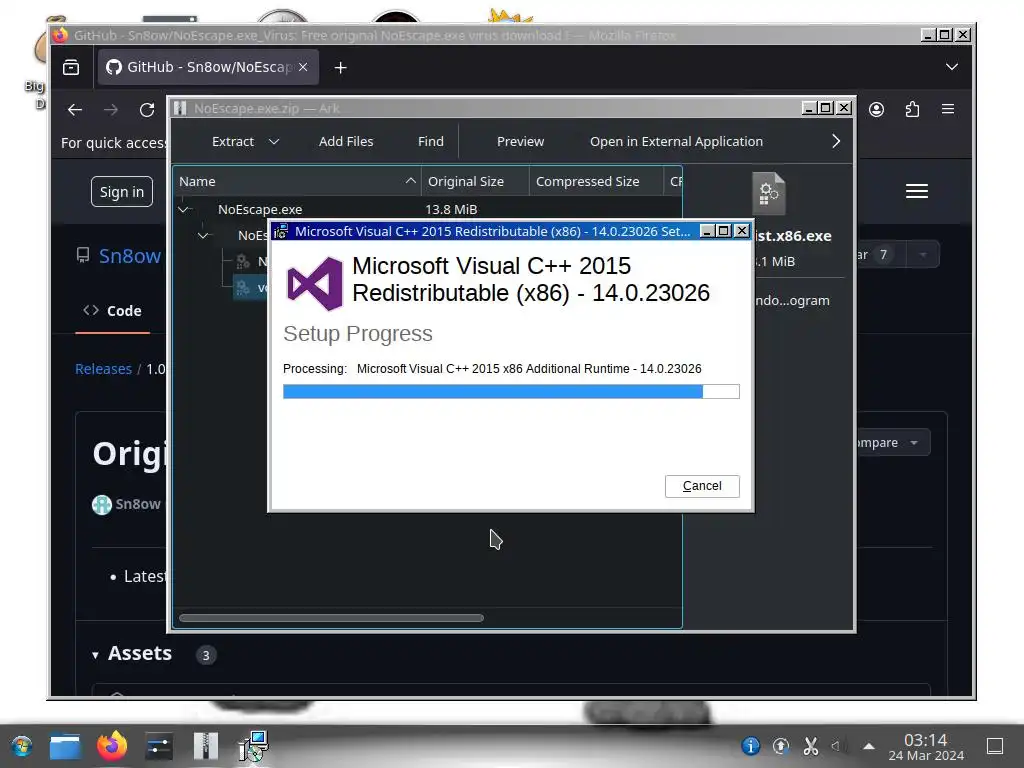Click the volume tray icon
This screenshot has width=1024, height=768.
pyautogui.click(x=835, y=746)
